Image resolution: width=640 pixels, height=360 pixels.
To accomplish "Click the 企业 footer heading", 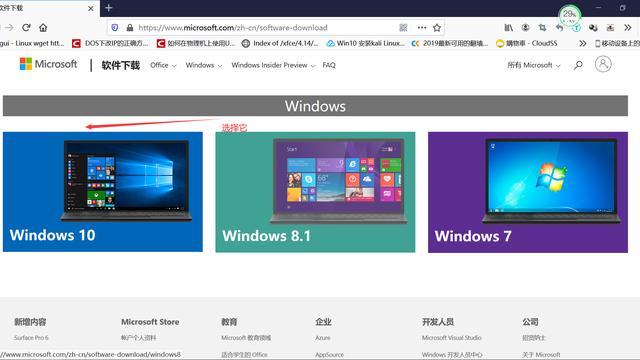I will click(323, 322).
